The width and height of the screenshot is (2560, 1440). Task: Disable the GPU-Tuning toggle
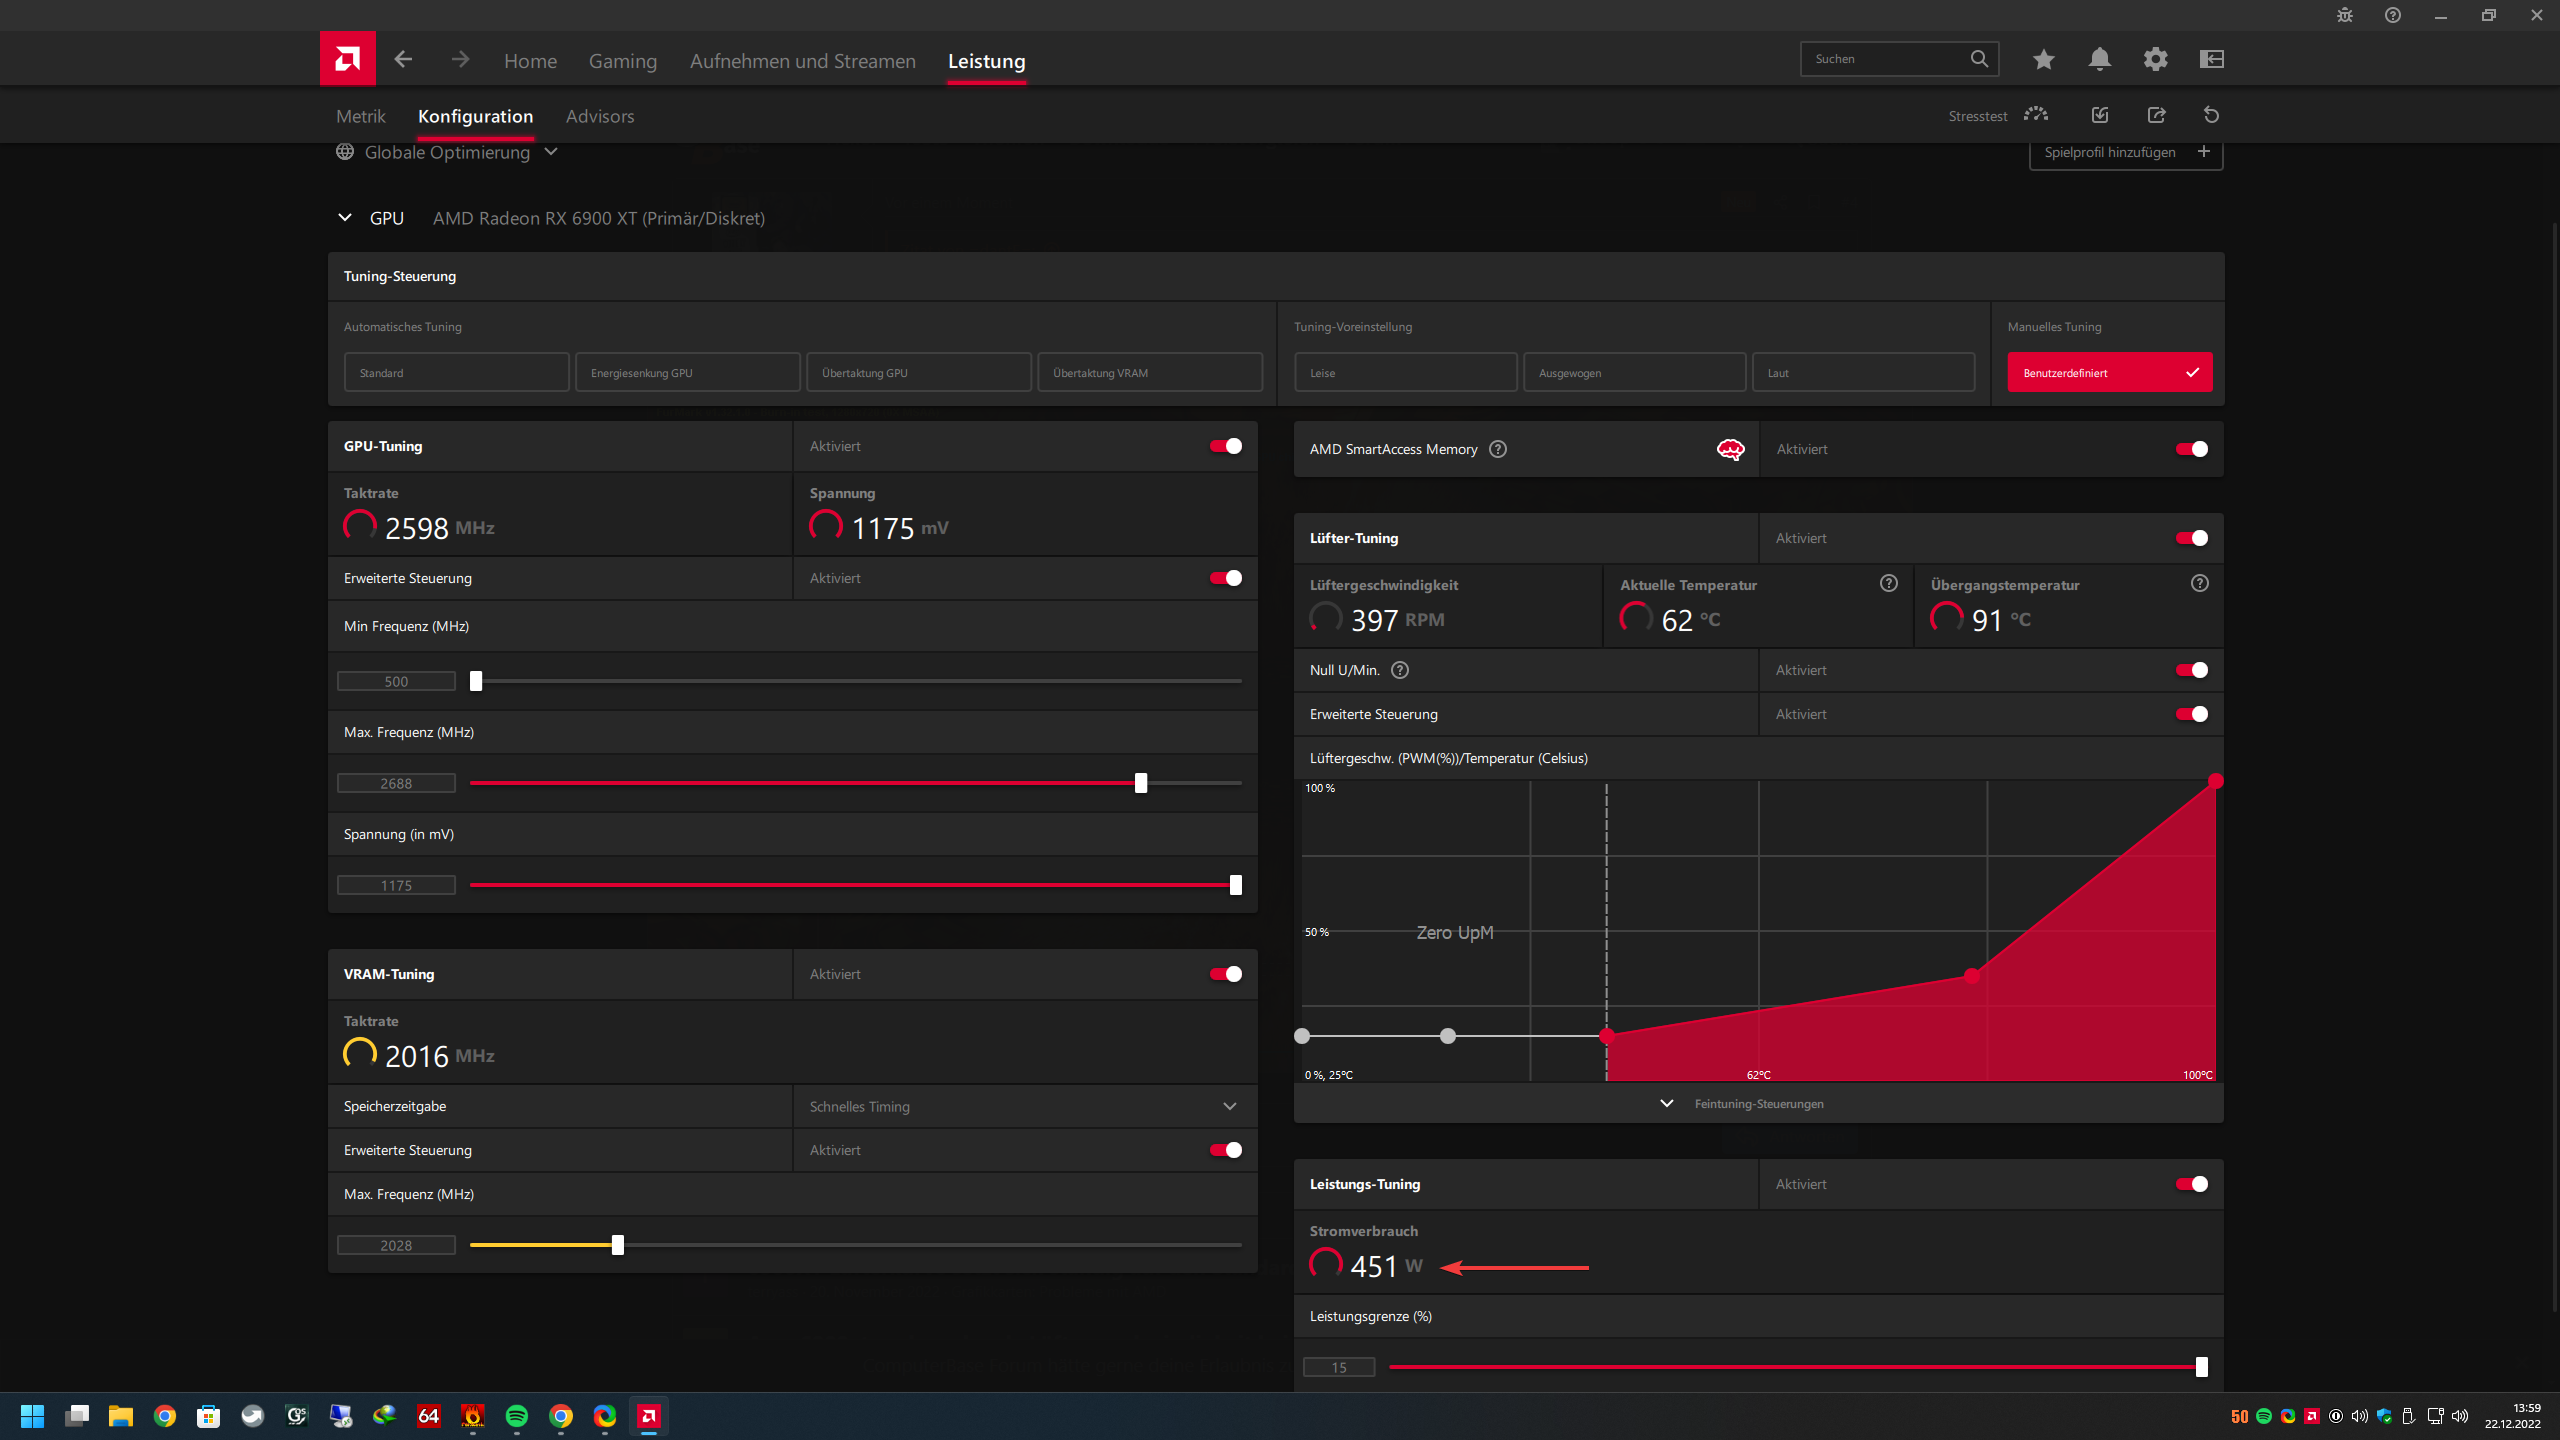tap(1226, 446)
